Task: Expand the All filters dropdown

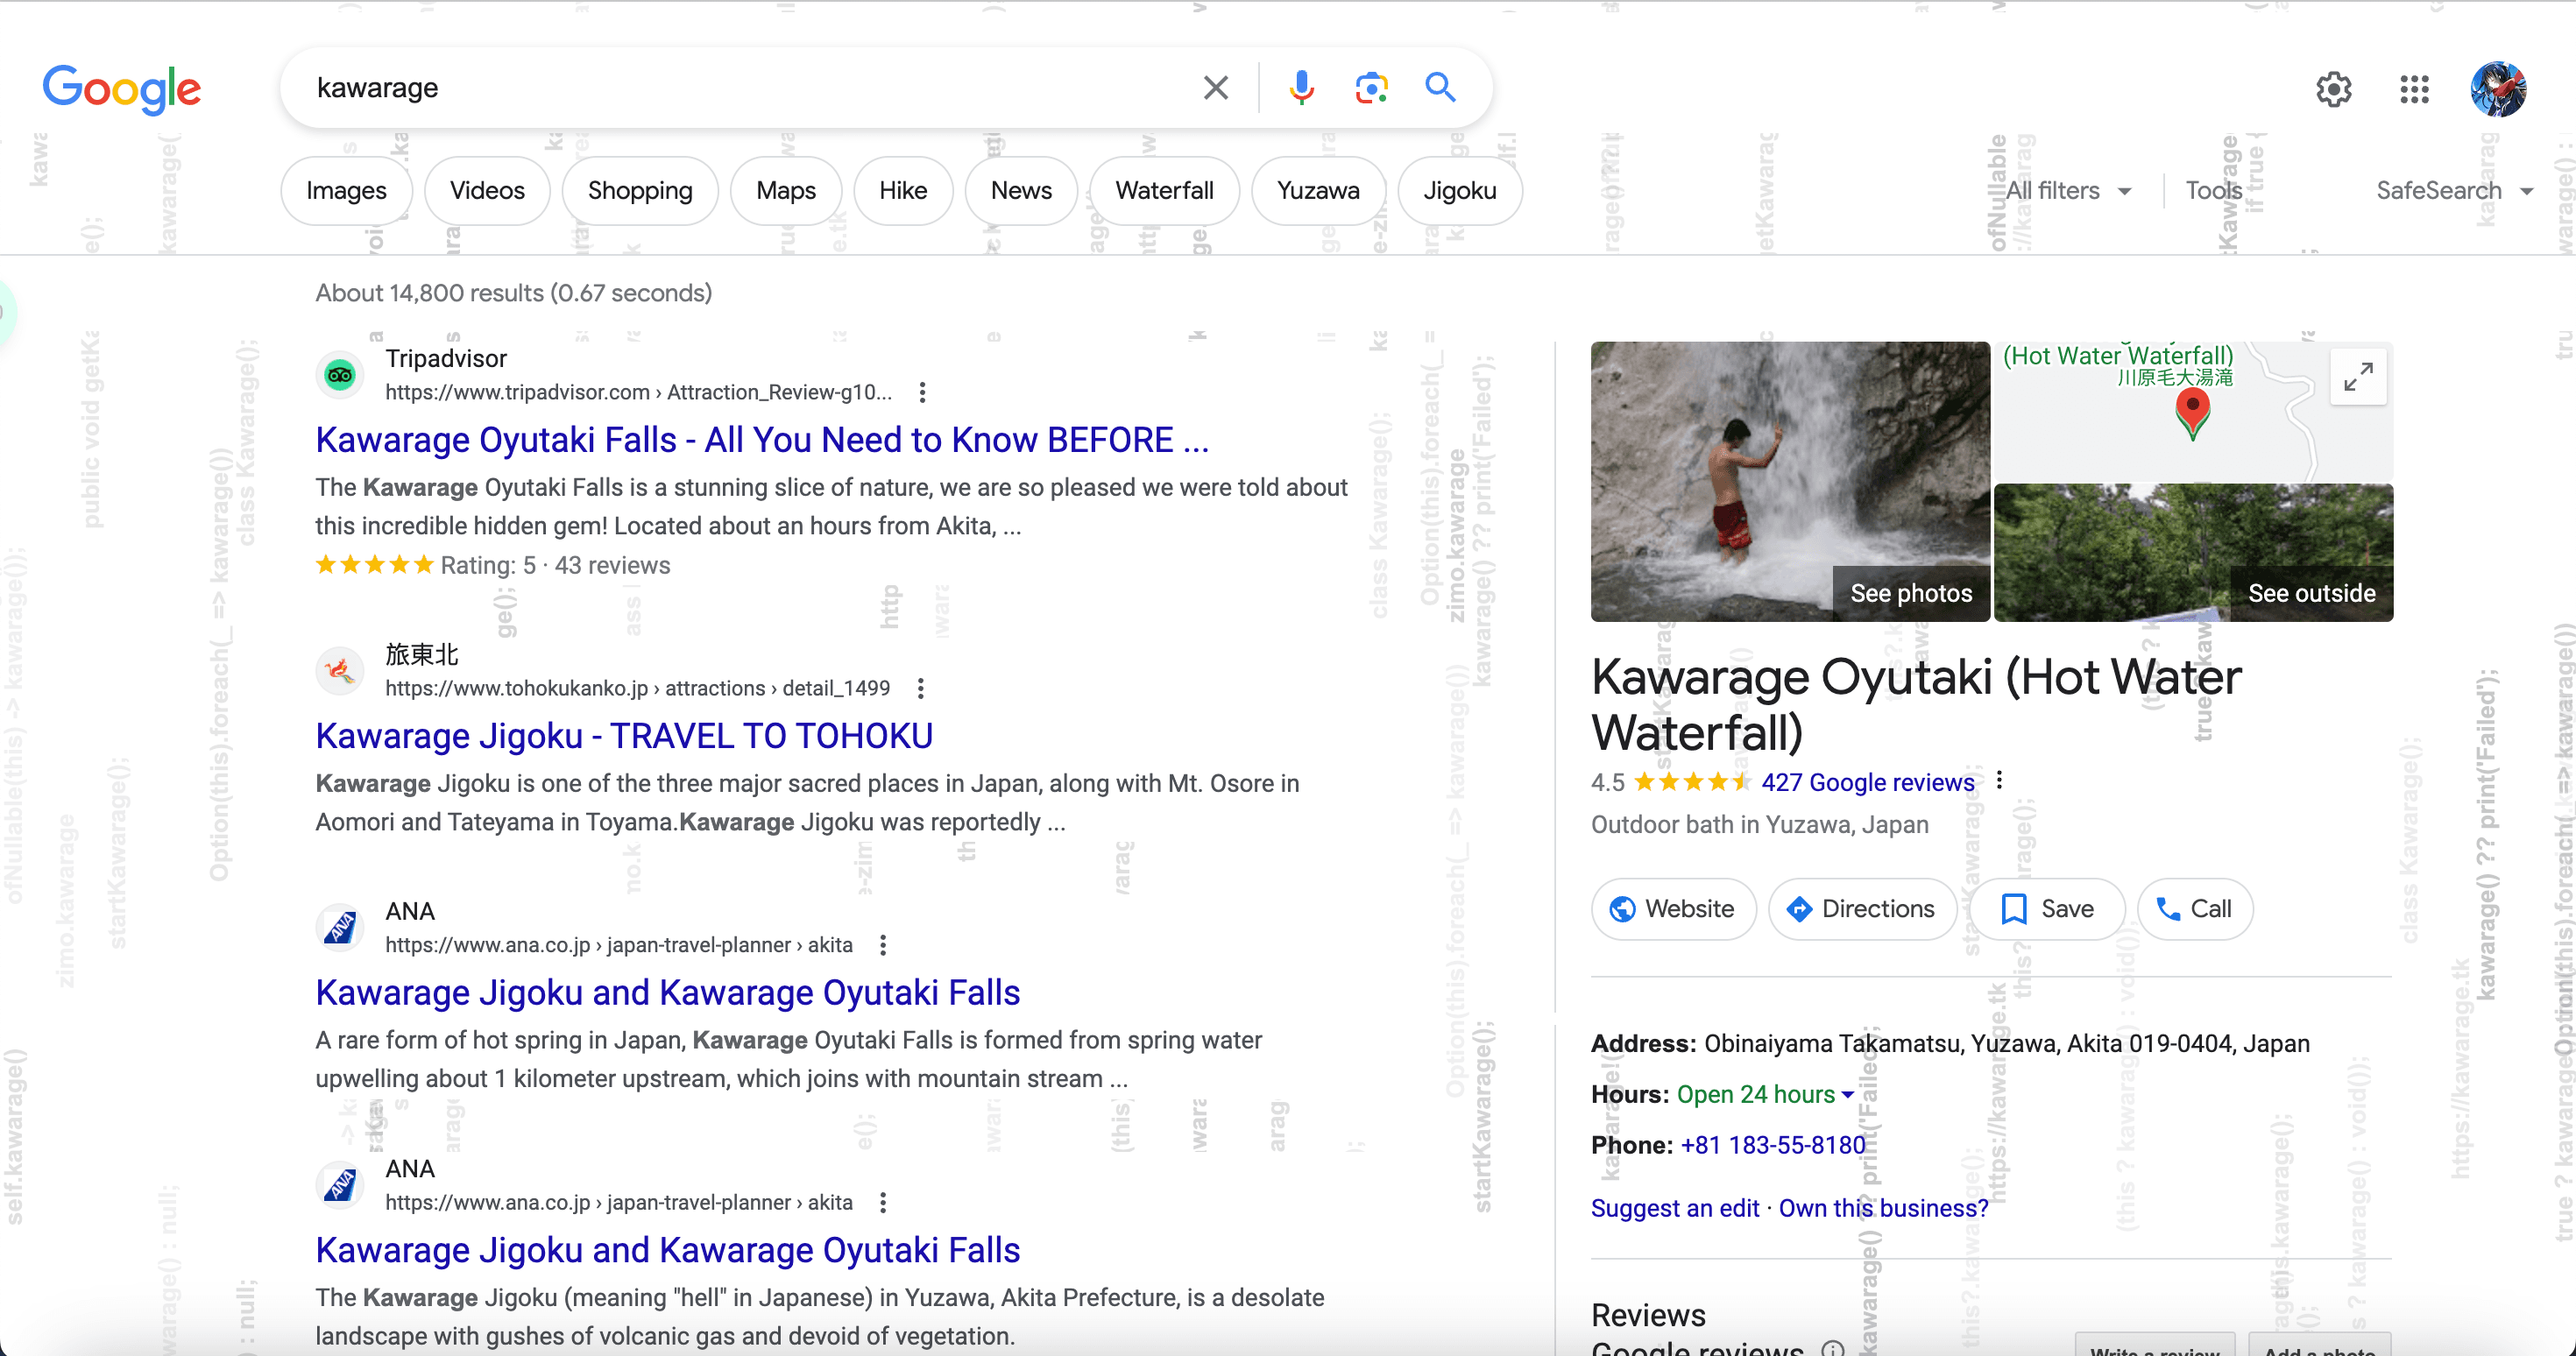Action: [2067, 191]
